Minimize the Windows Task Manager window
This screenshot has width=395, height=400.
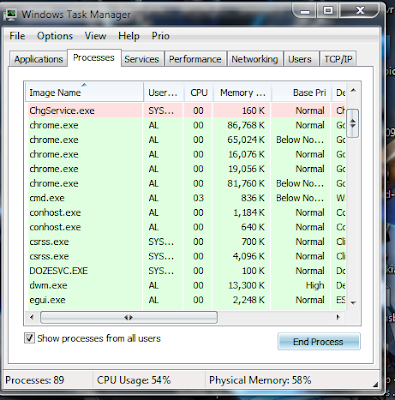coord(304,11)
